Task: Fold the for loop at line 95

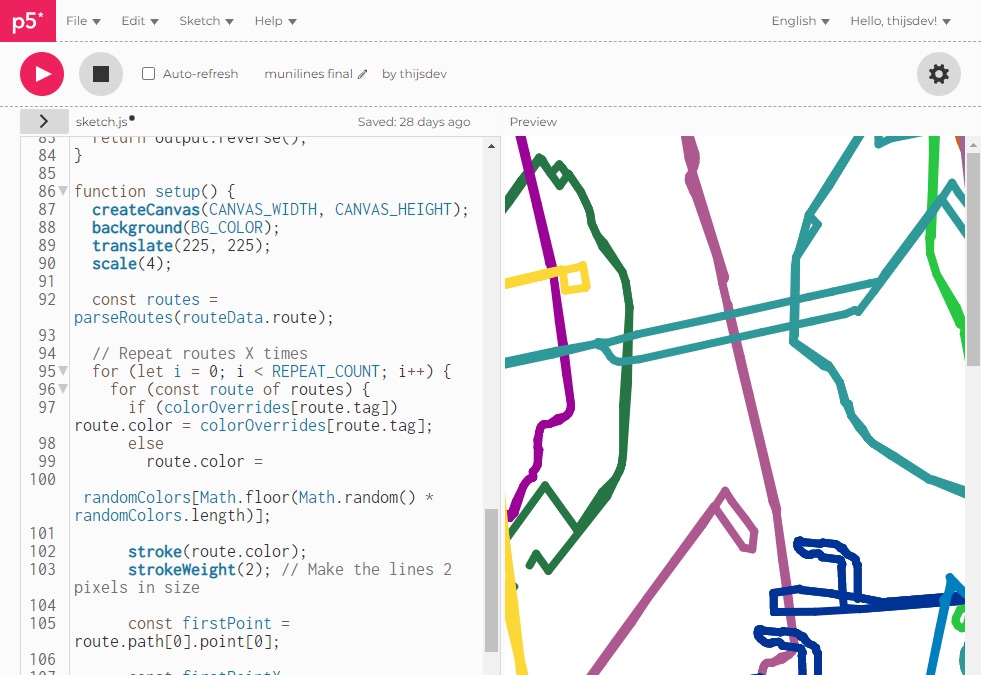Action: tap(63, 371)
